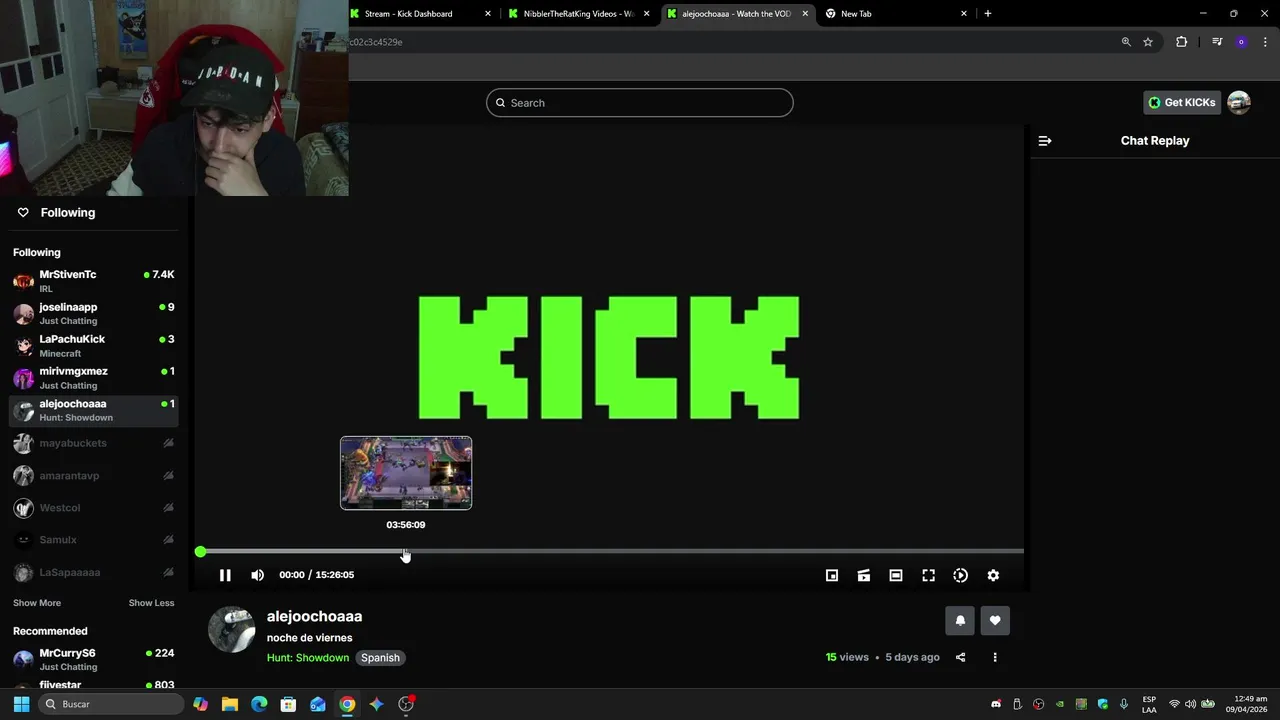Open the user profile avatar menu

(1239, 102)
